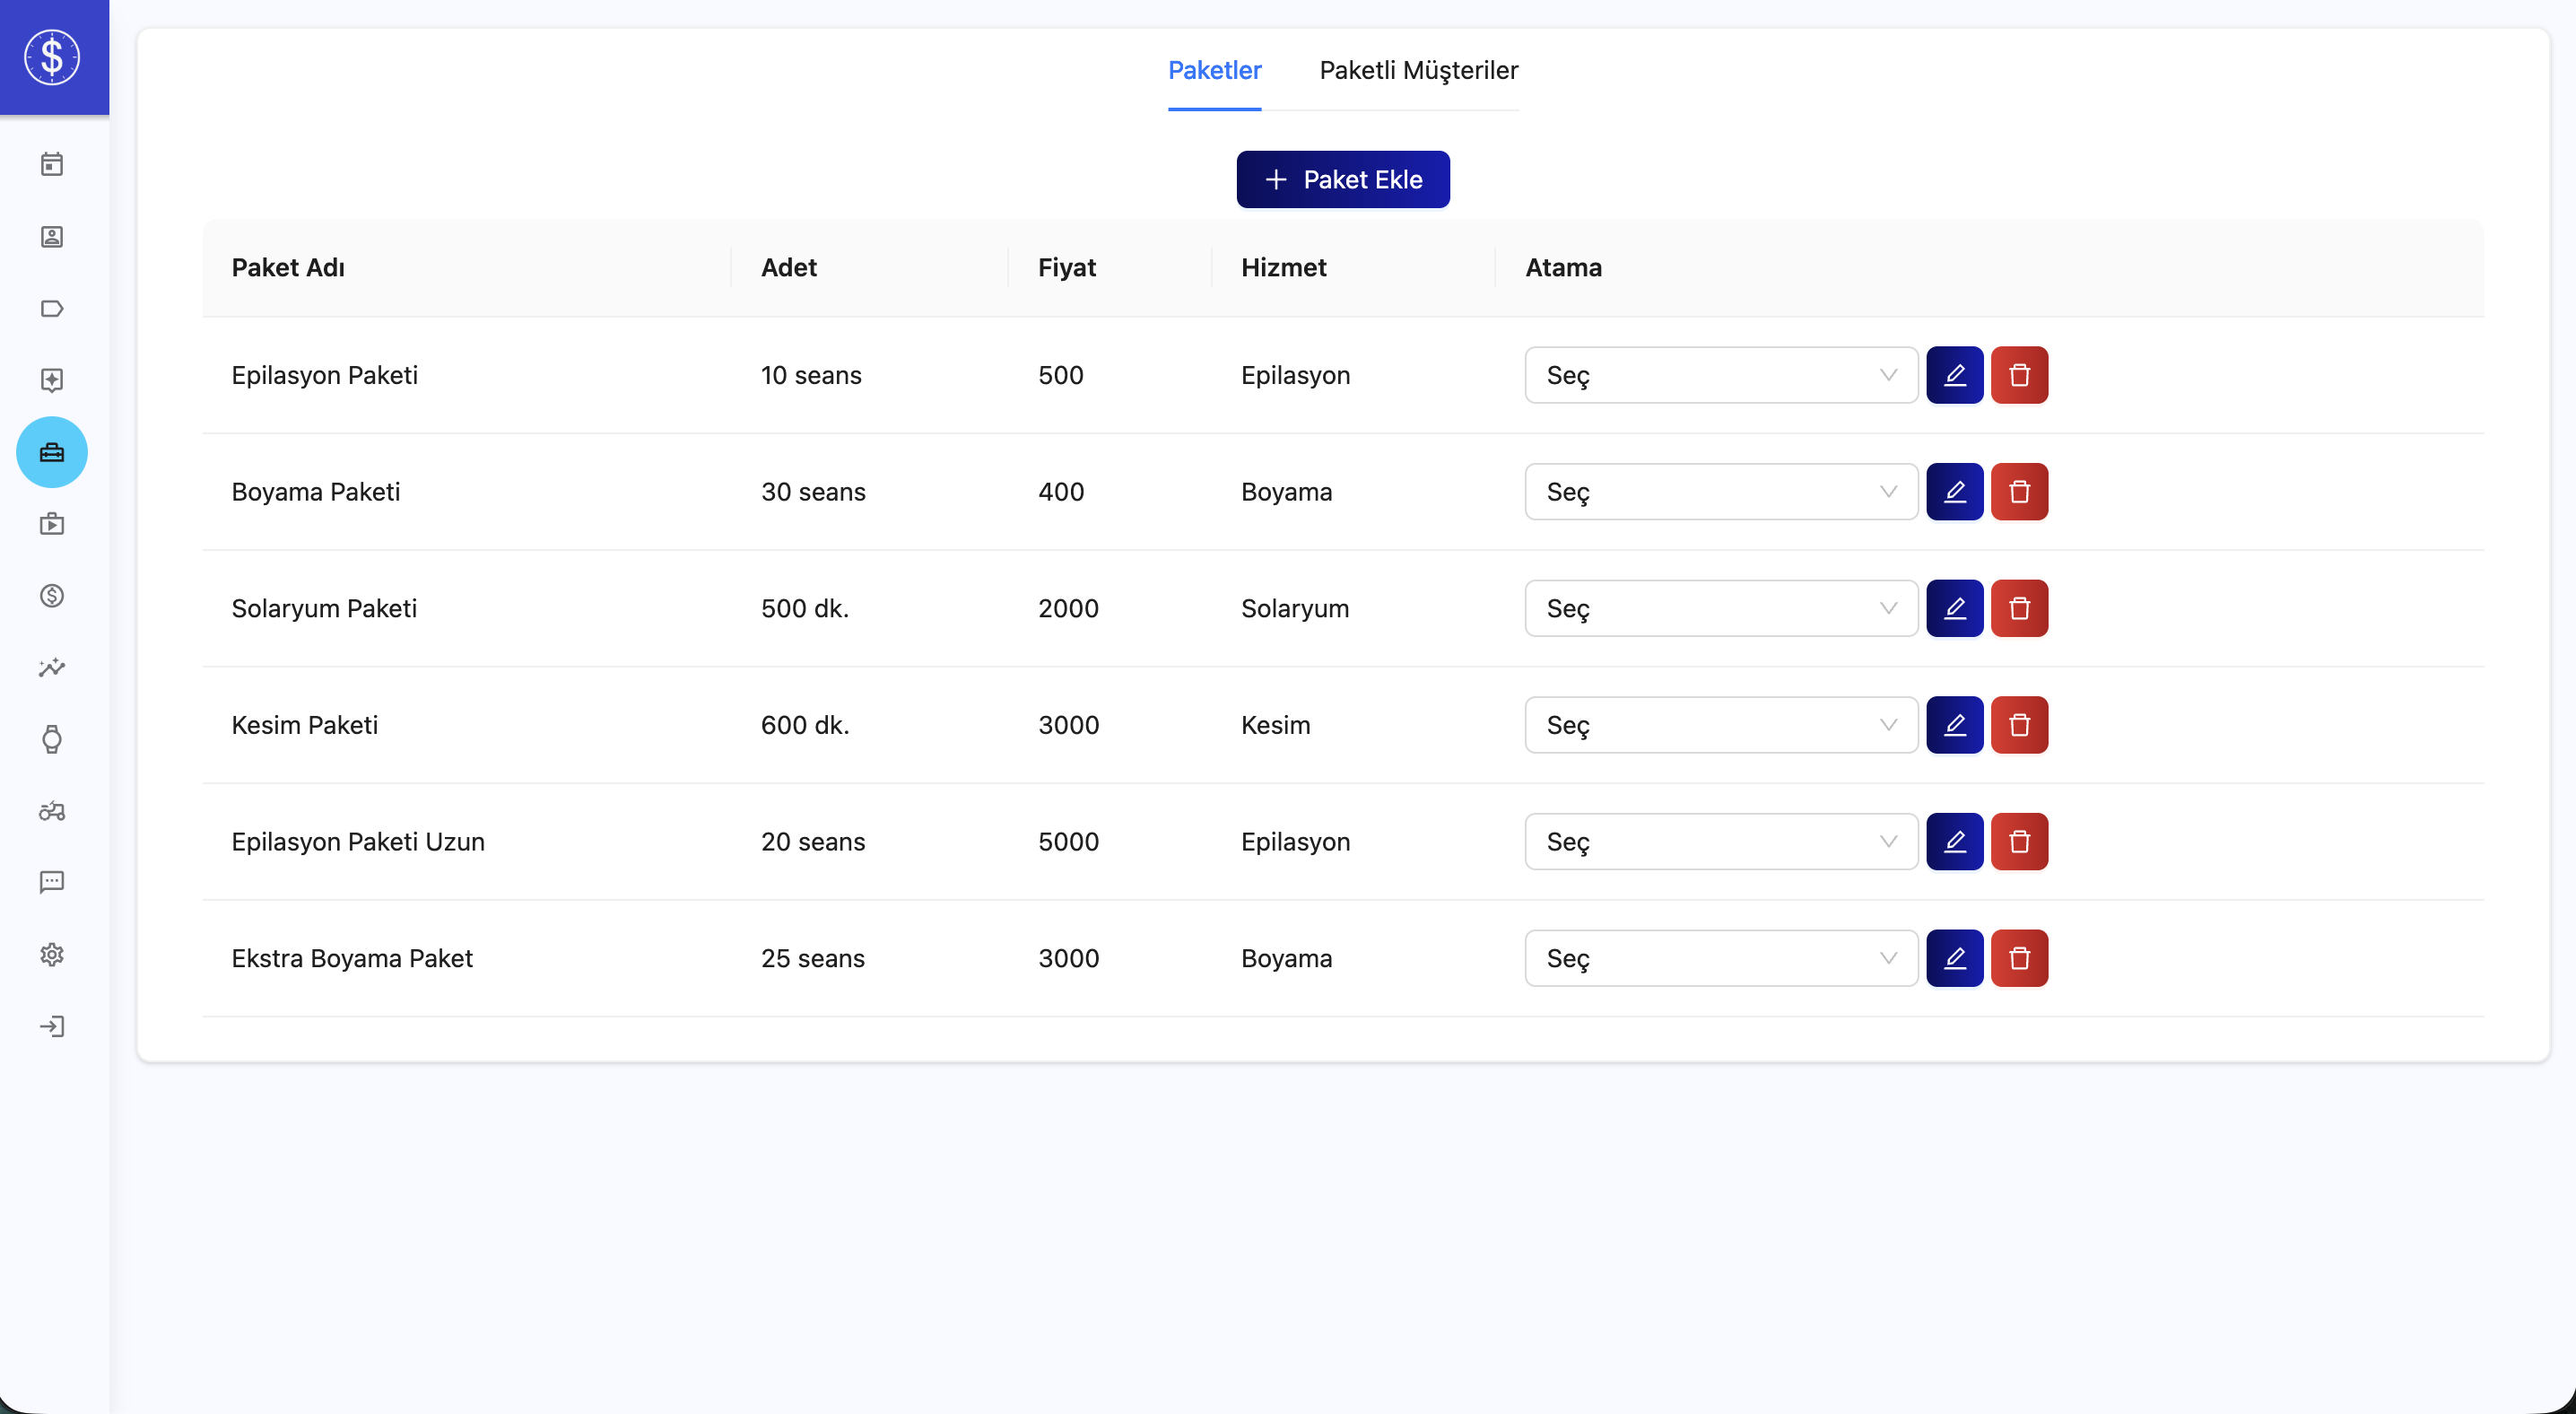Open the analytics chart icon in sidebar
Screen dimensions: 2576x1414
coord(52,667)
